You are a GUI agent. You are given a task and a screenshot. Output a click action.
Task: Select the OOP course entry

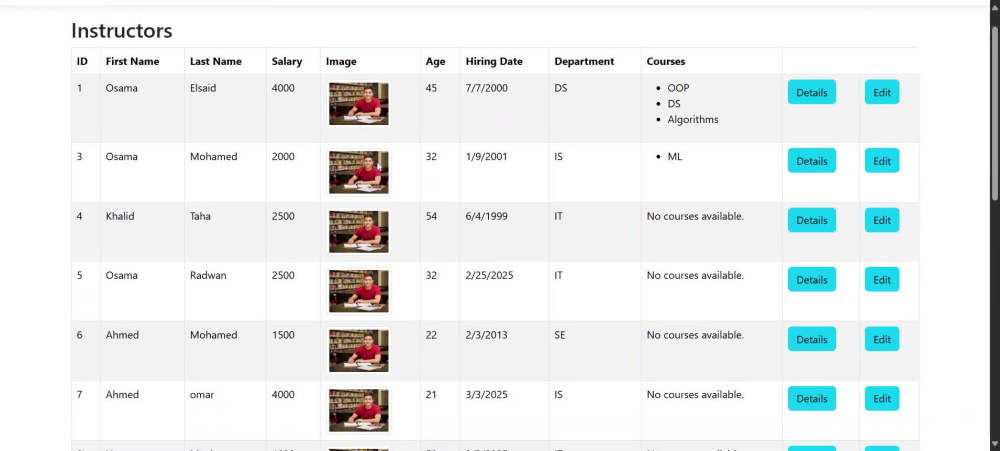[x=678, y=88]
